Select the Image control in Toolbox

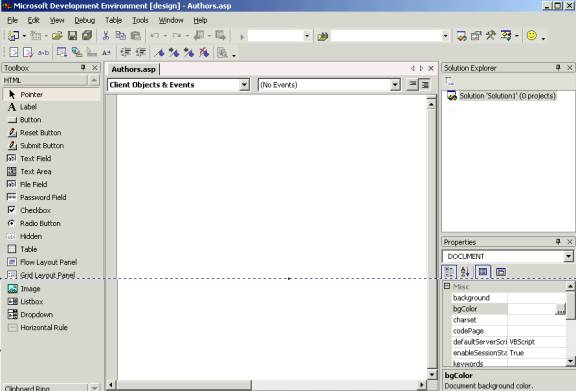click(51, 289)
